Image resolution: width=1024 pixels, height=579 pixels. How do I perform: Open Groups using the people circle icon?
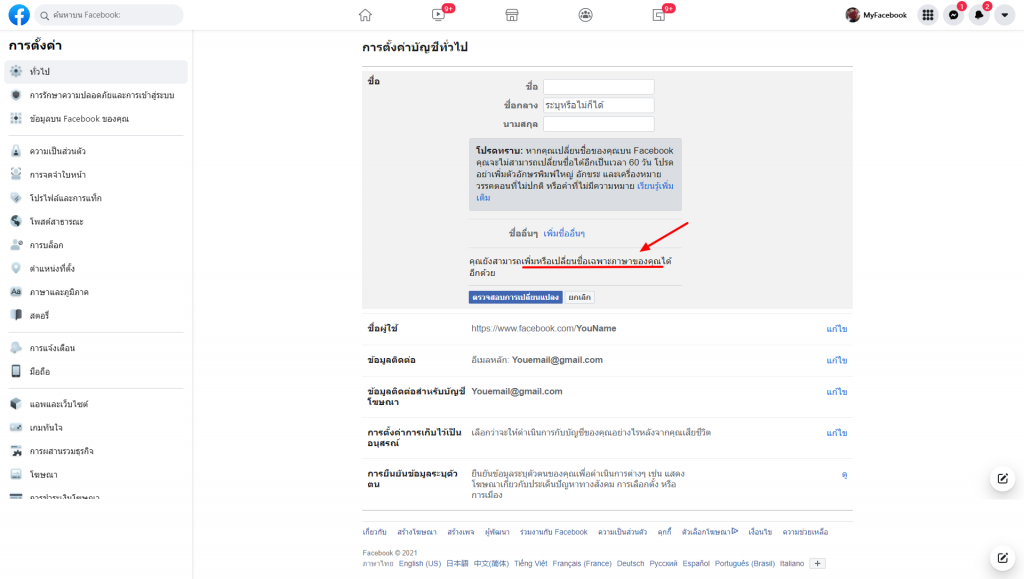[585, 15]
